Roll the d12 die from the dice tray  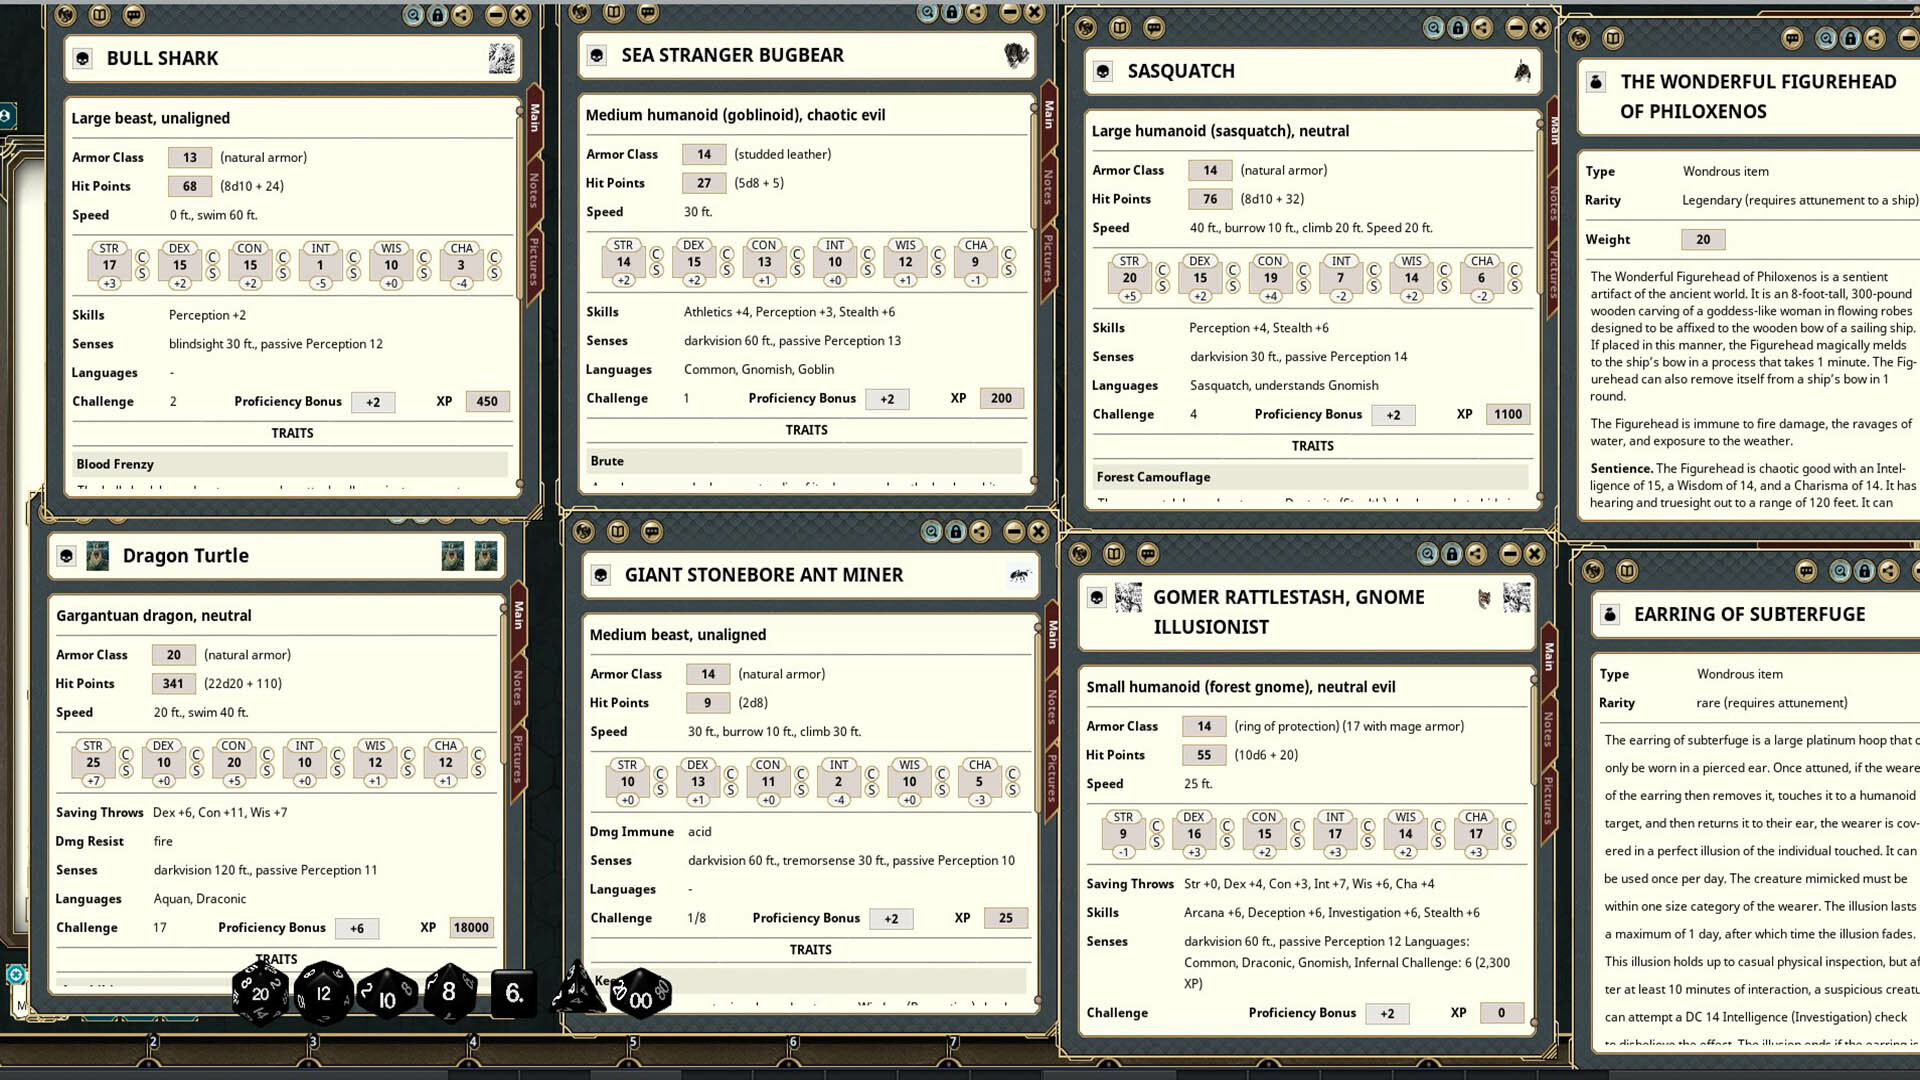[322, 993]
